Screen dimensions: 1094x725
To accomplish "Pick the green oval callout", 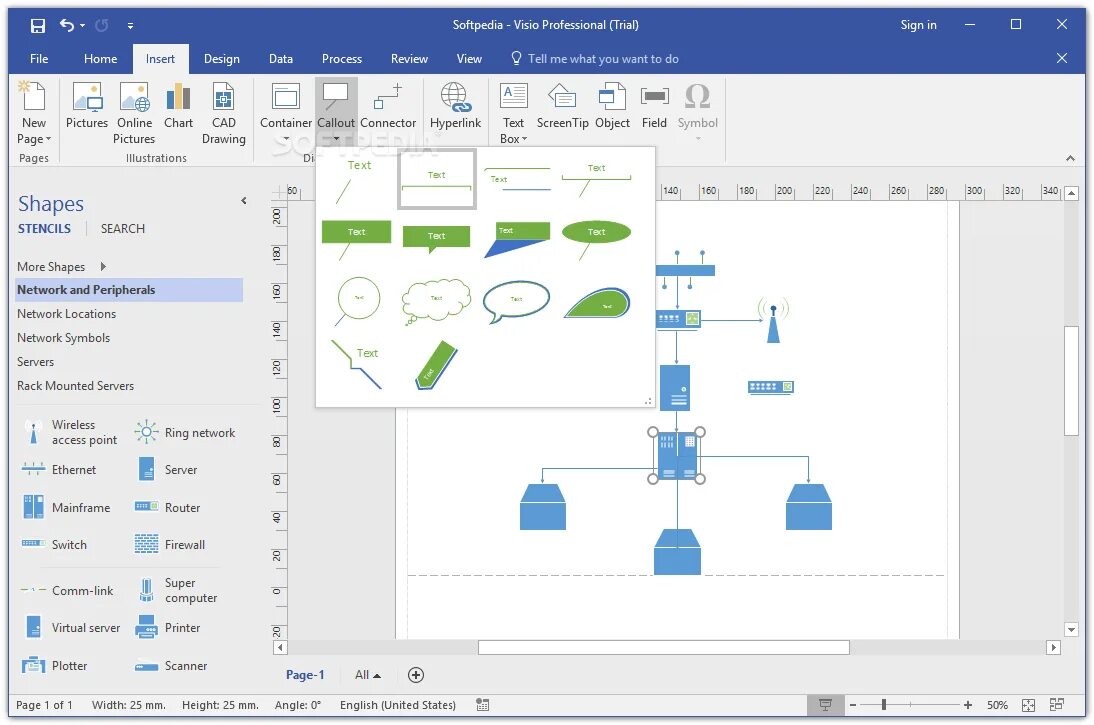I will pyautogui.click(x=595, y=239).
